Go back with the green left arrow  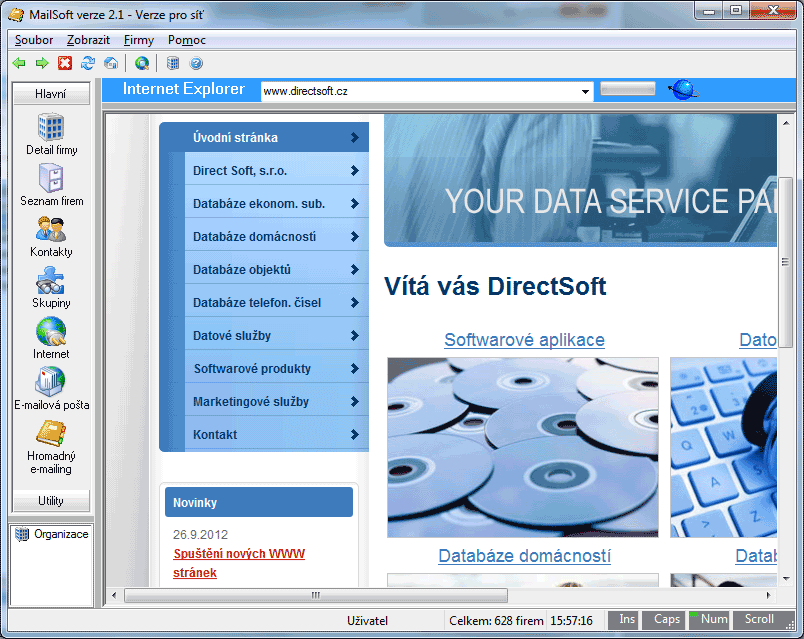click(19, 63)
